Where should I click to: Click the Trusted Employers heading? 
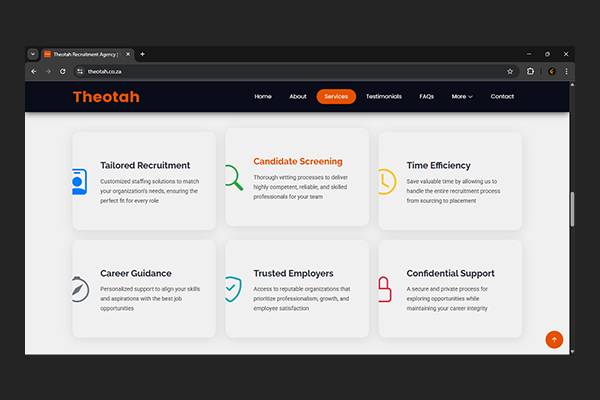click(293, 273)
